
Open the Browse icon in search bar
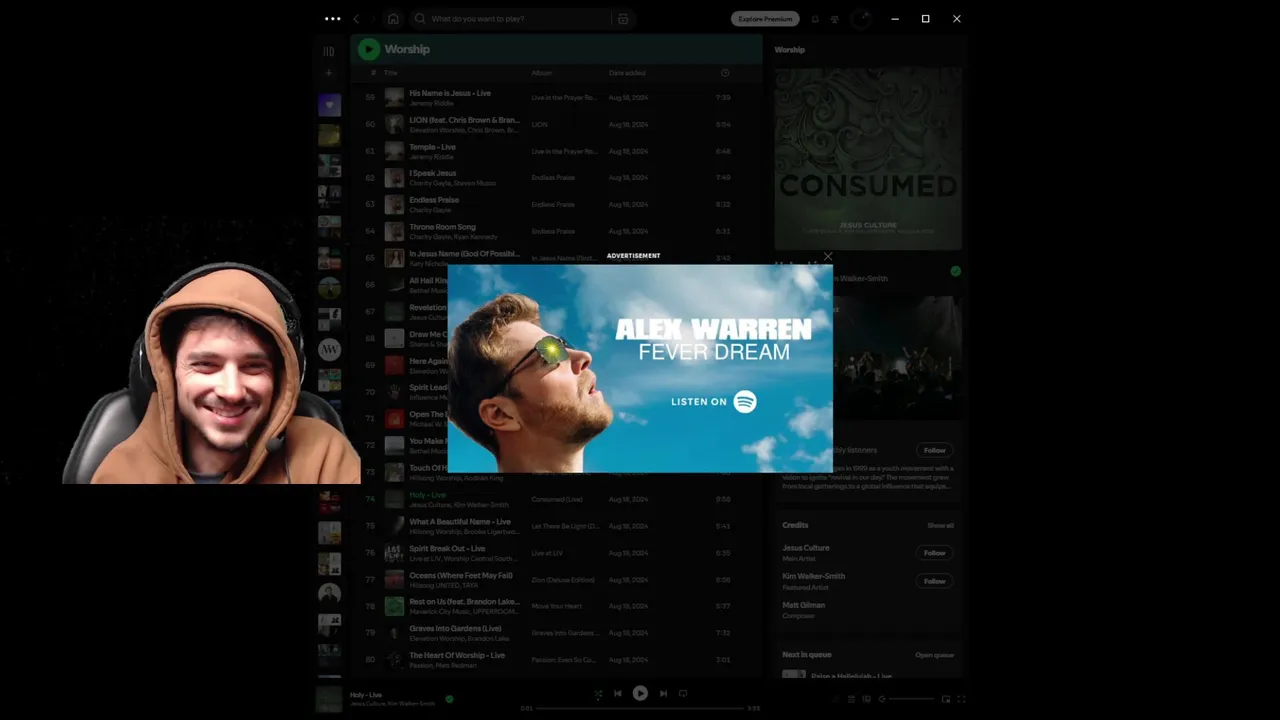pos(623,18)
